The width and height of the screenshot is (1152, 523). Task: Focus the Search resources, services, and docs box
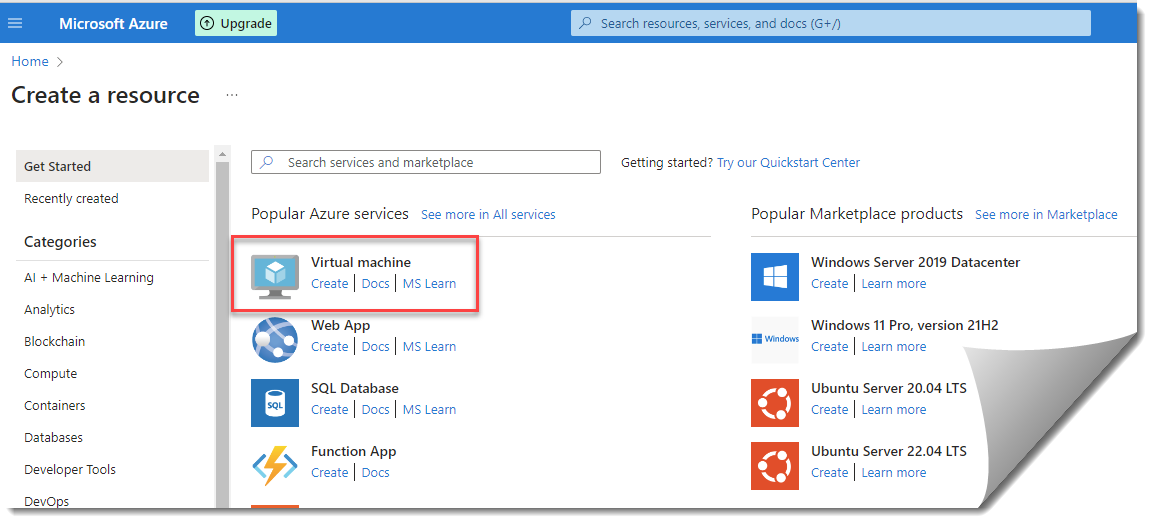tap(831, 24)
